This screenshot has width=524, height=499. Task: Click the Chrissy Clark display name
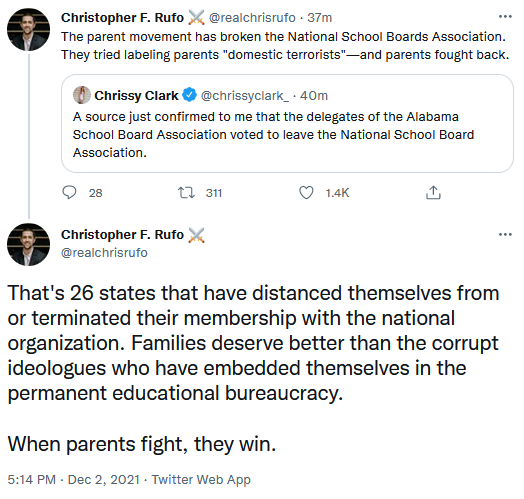pos(136,96)
